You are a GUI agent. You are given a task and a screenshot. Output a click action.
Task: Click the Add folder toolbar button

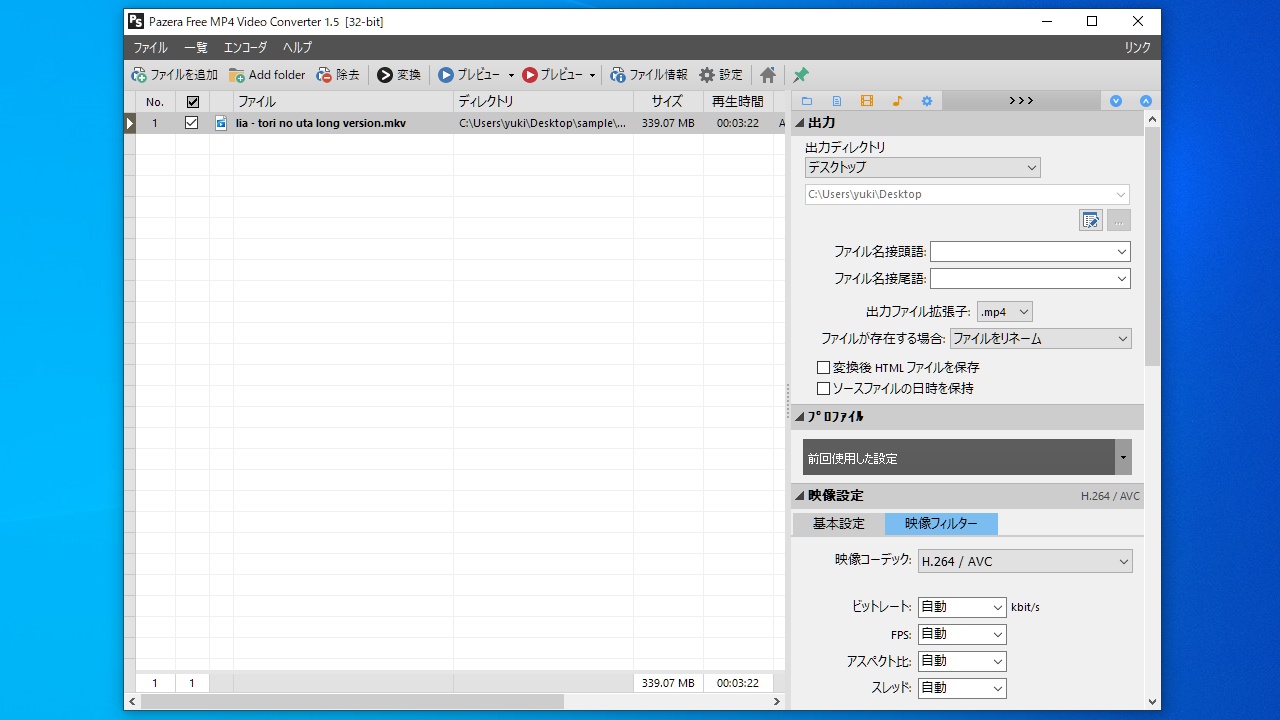click(x=267, y=75)
